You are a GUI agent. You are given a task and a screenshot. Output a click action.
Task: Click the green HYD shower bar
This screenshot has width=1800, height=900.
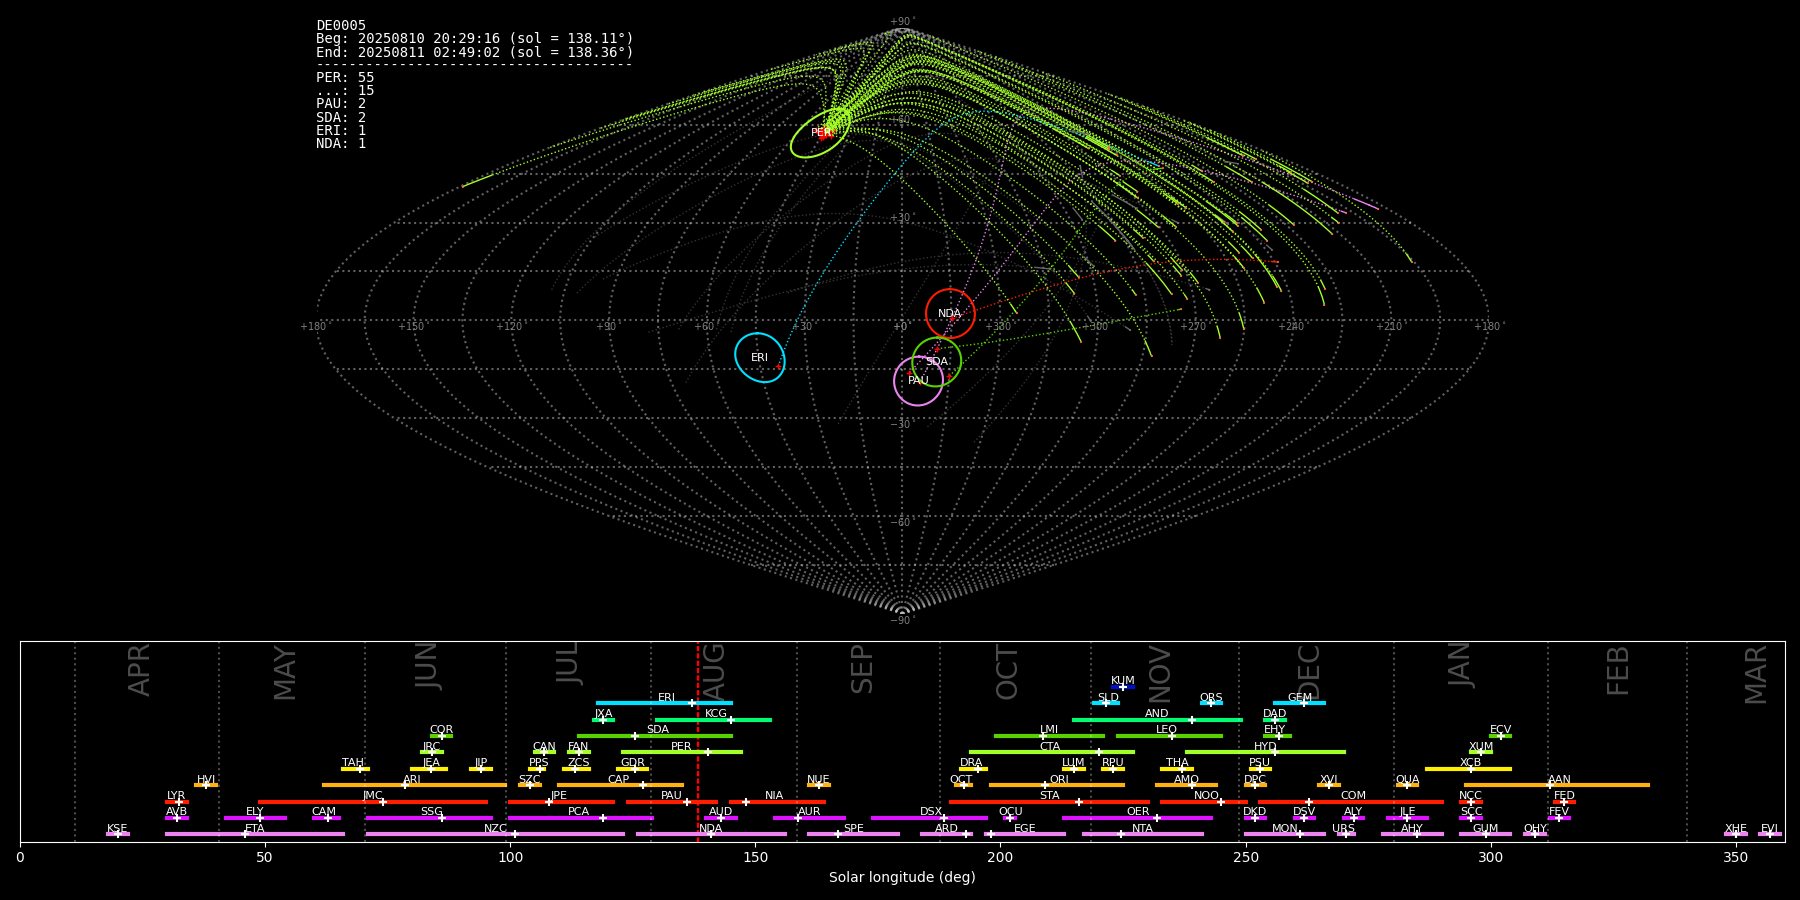pos(1265,752)
